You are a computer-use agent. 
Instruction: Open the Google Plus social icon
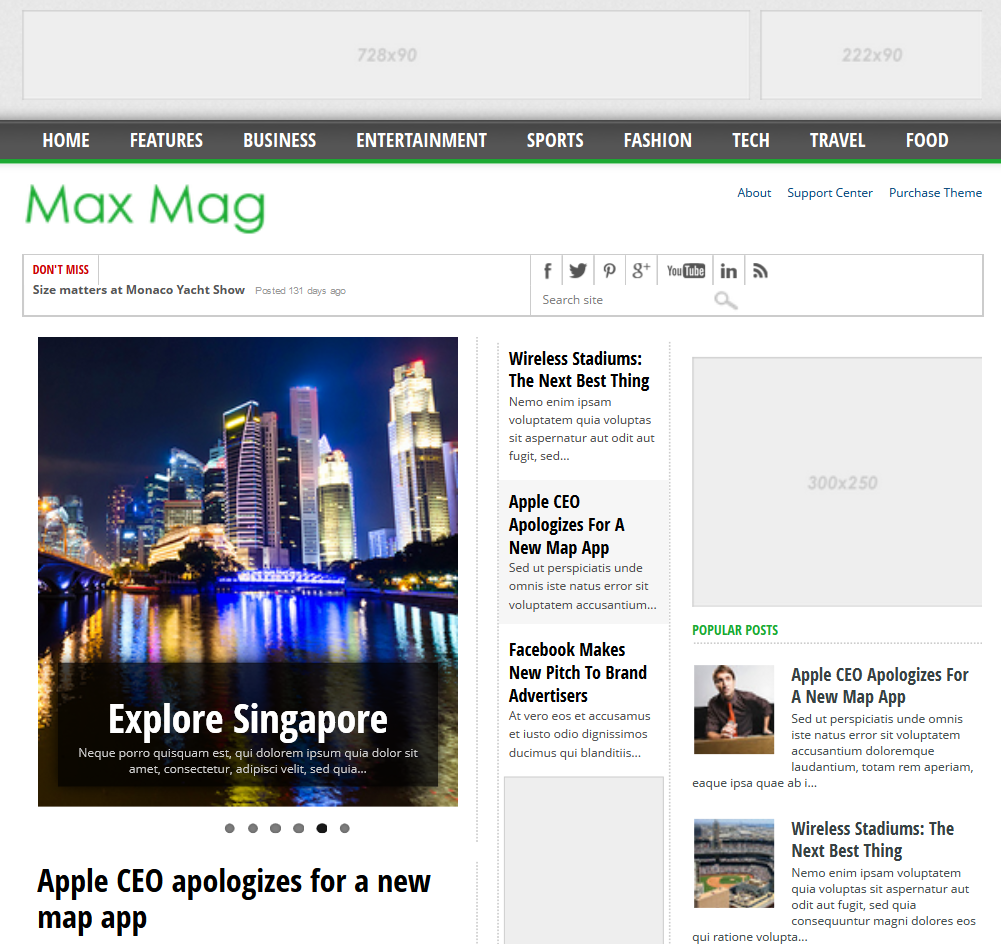pyautogui.click(x=641, y=271)
